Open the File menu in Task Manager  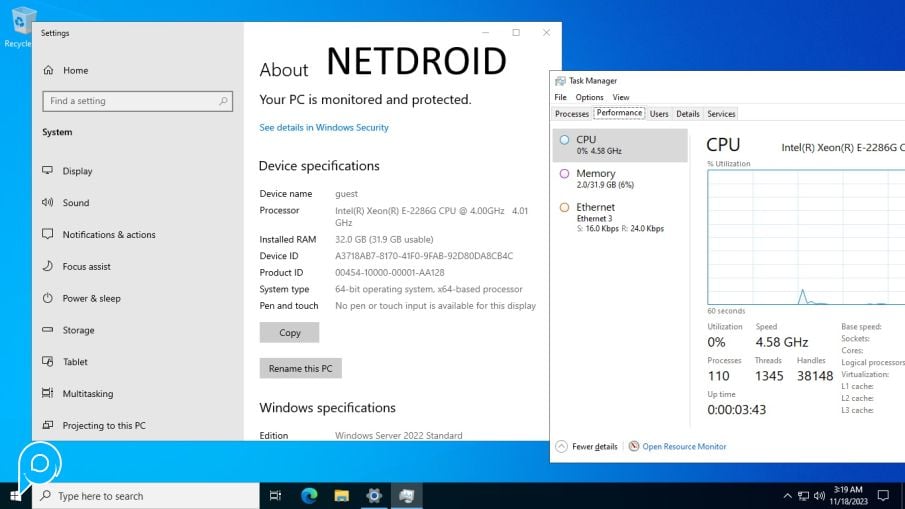click(x=560, y=98)
